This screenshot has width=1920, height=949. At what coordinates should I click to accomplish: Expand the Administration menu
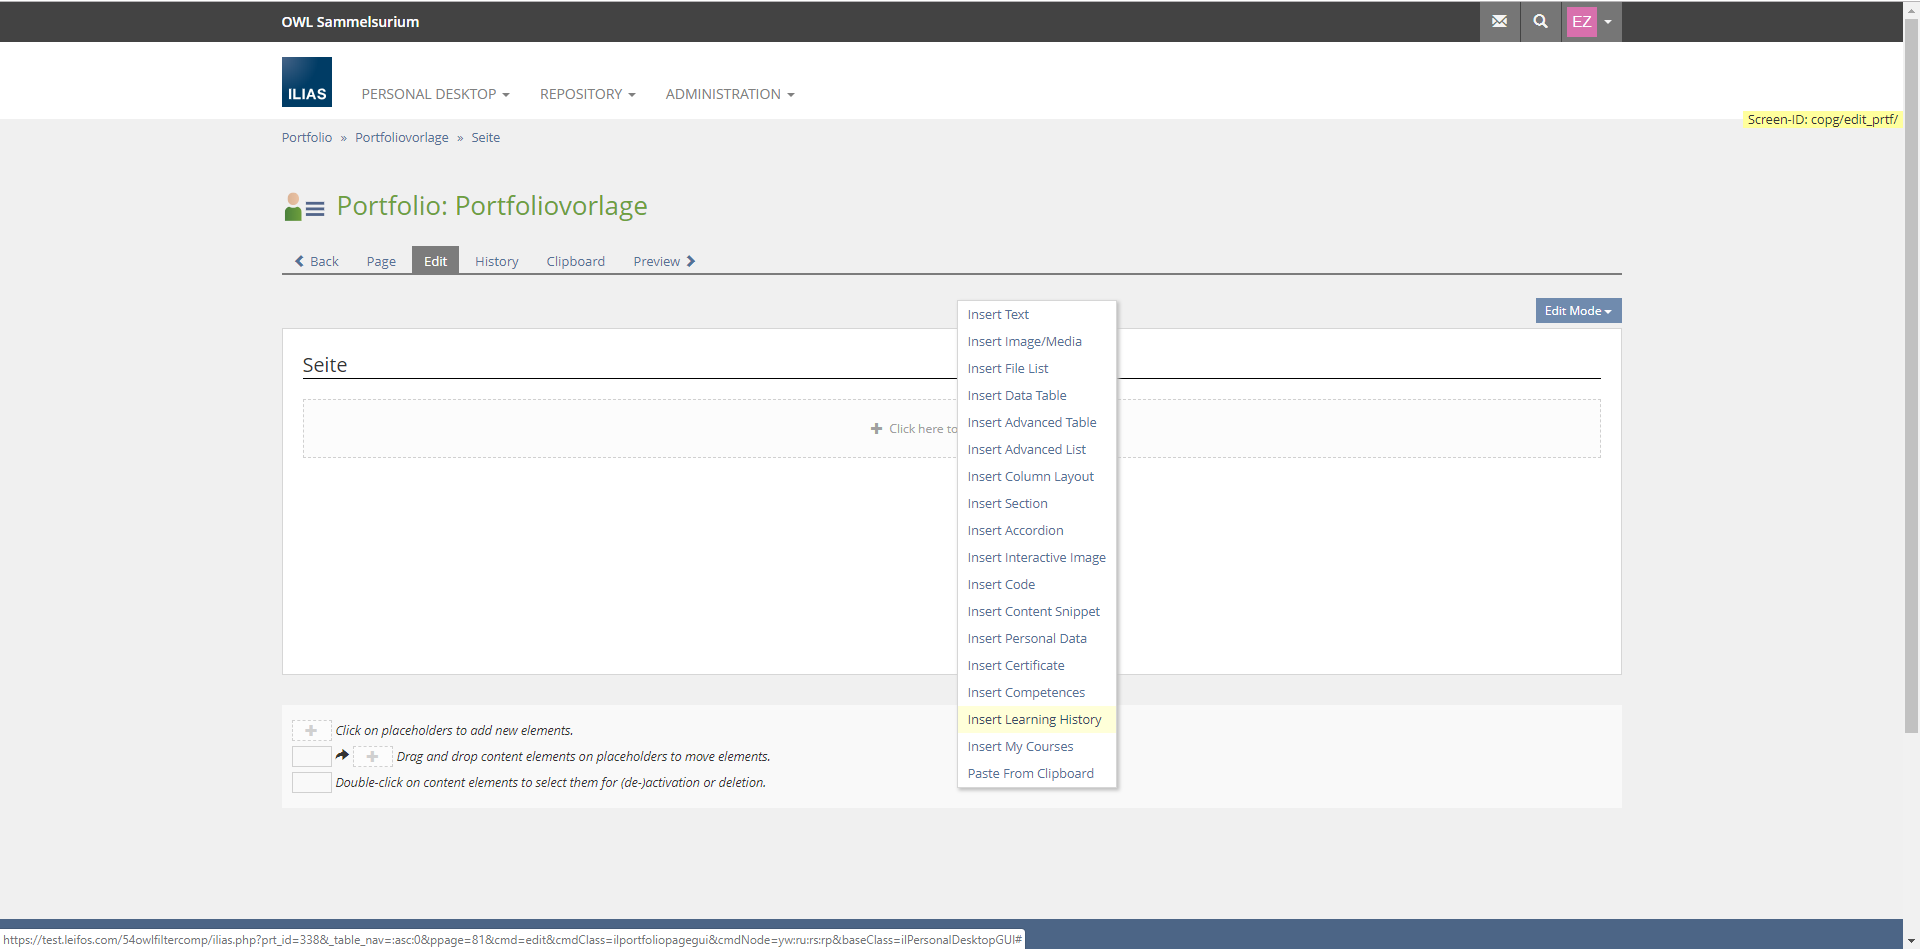pos(729,94)
